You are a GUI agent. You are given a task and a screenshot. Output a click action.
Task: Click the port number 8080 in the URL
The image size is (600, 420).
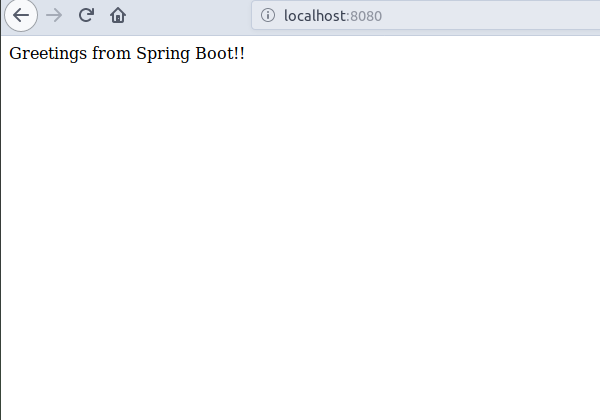pyautogui.click(x=366, y=15)
